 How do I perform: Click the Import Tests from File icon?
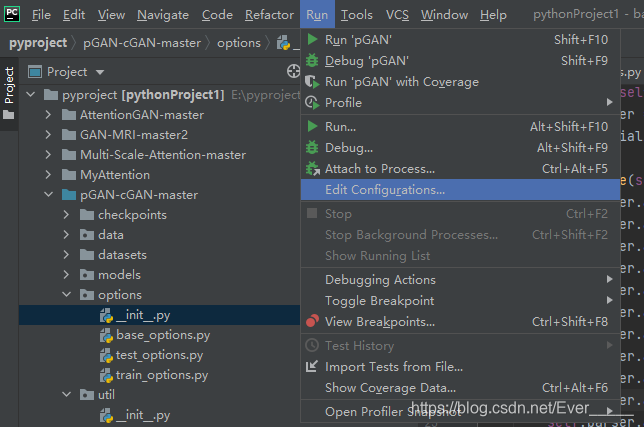point(312,366)
